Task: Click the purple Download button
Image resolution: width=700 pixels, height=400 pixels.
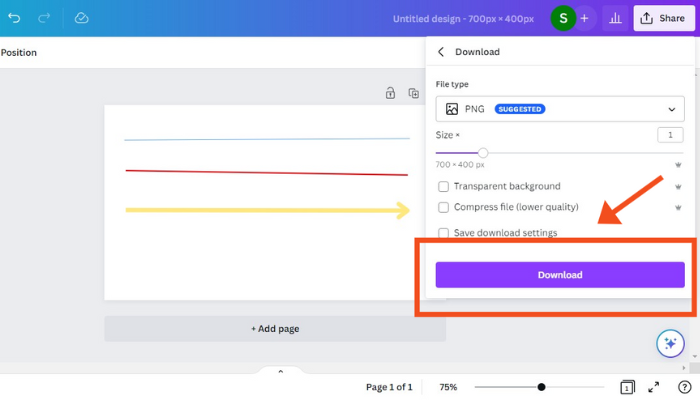Action: click(560, 275)
